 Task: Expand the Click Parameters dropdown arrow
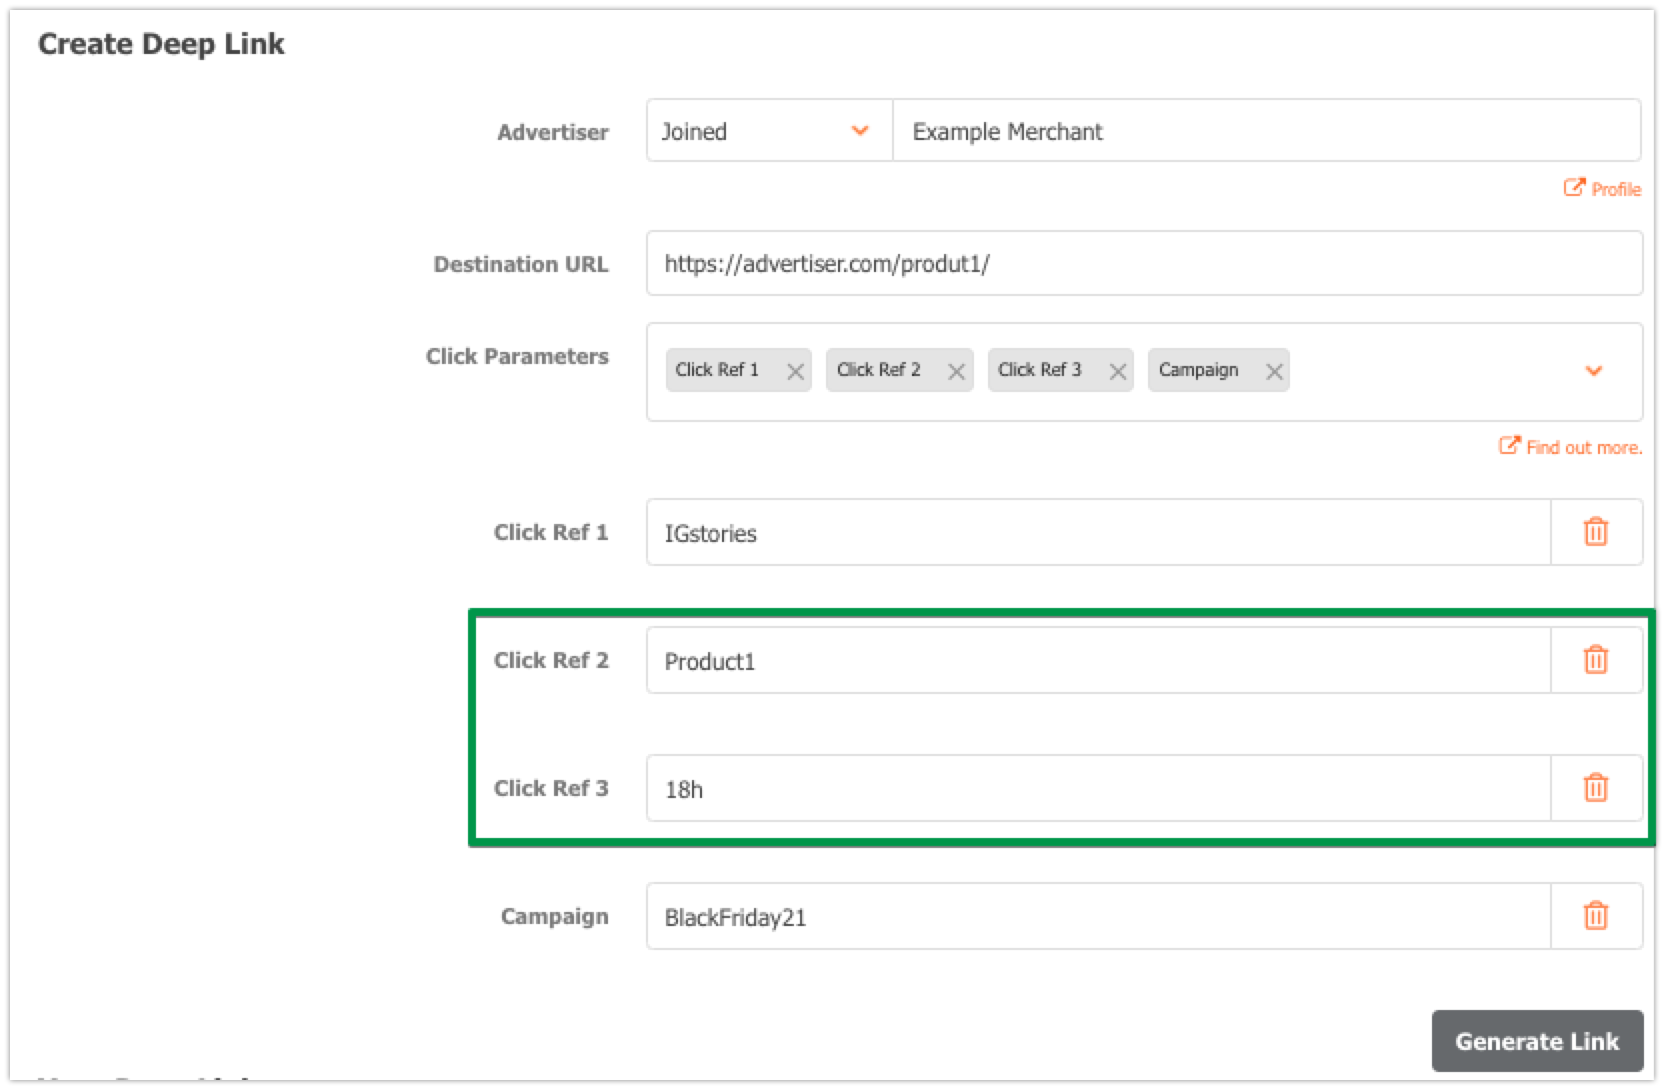point(1593,371)
